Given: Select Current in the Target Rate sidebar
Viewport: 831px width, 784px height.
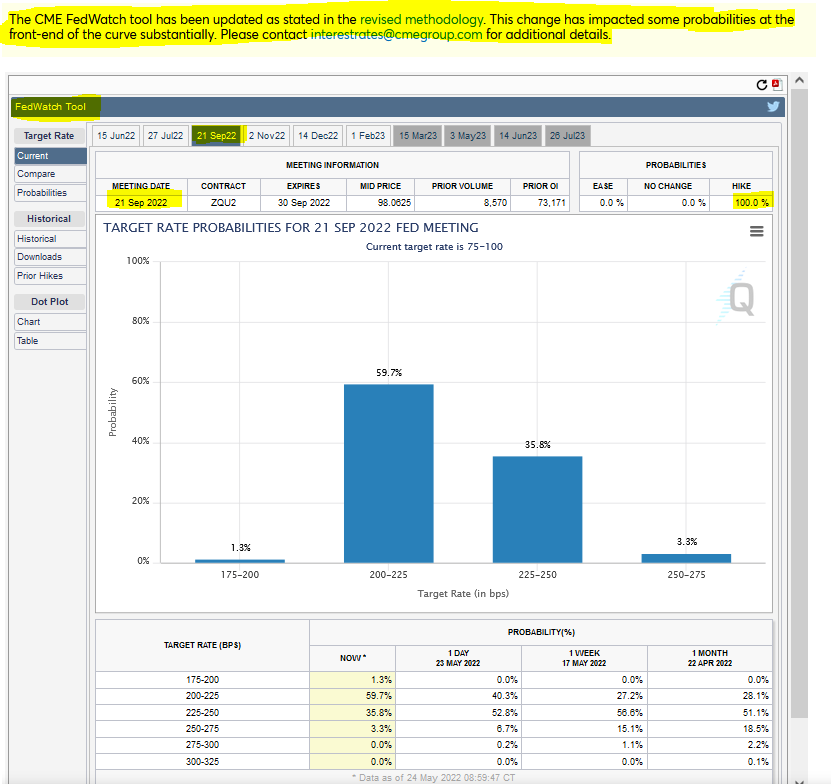Looking at the screenshot, I should (50, 156).
